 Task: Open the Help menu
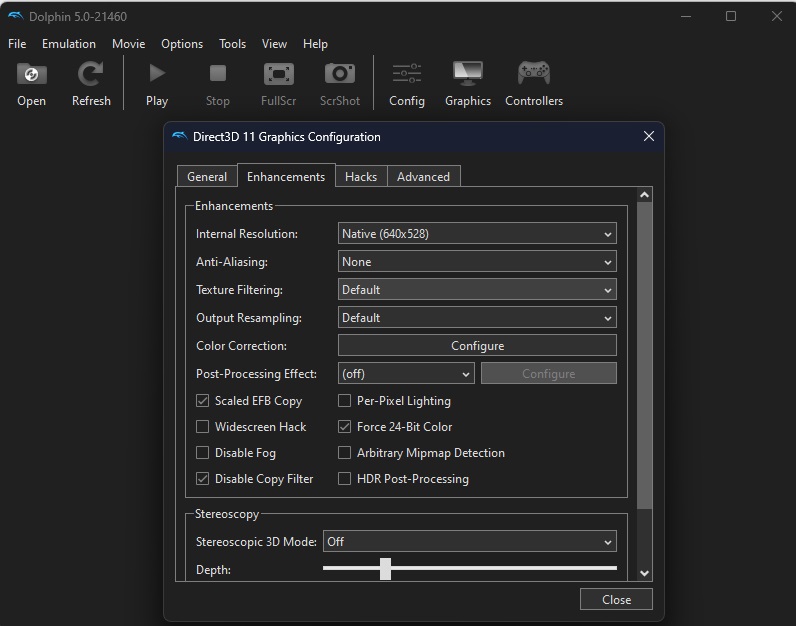pyautogui.click(x=315, y=44)
